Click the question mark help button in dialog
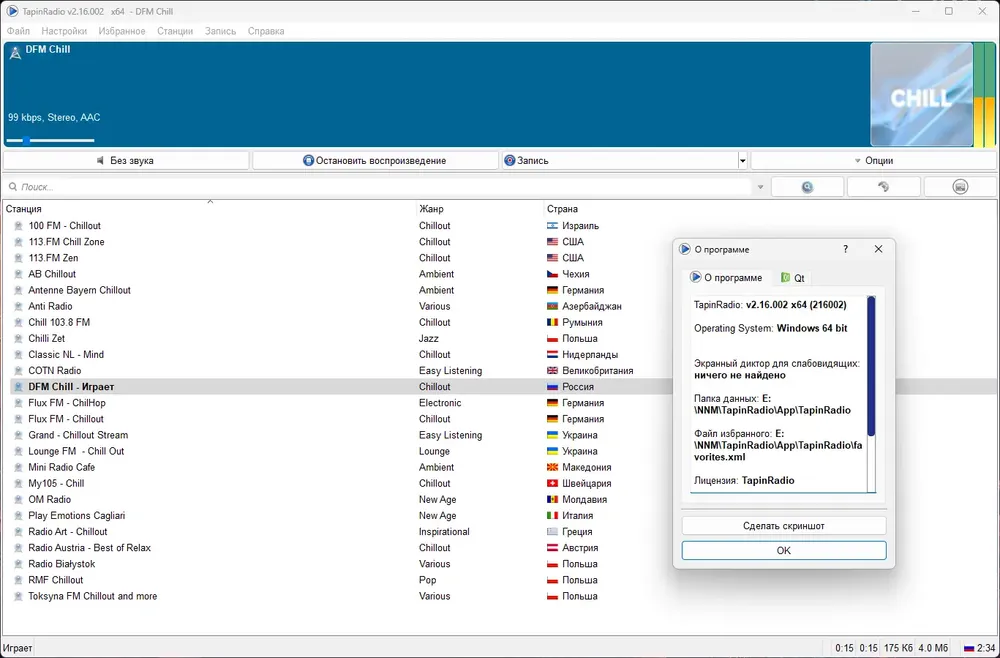The width and height of the screenshot is (1000, 658). [x=846, y=249]
